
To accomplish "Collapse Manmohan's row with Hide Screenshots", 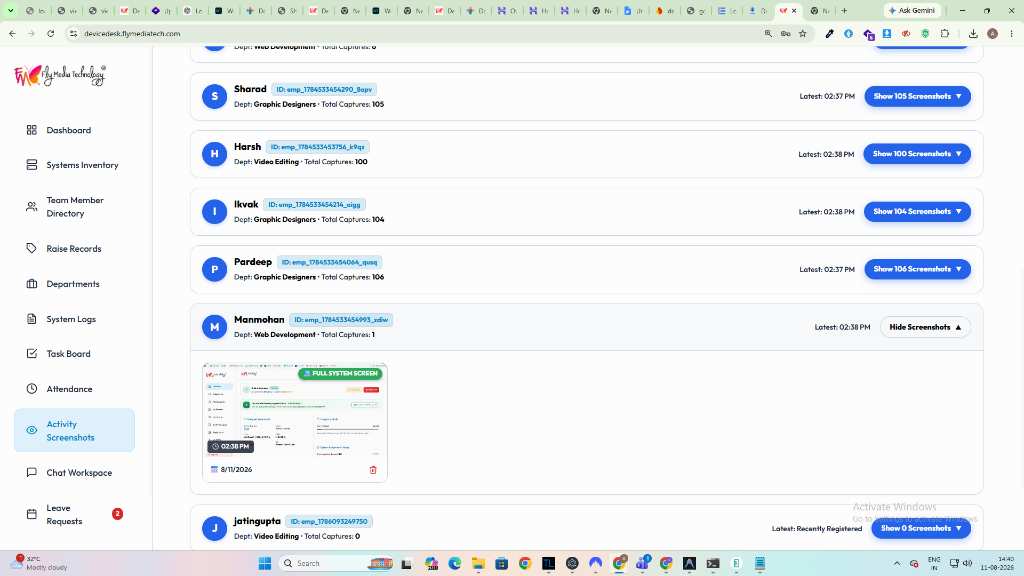I will 925,327.
